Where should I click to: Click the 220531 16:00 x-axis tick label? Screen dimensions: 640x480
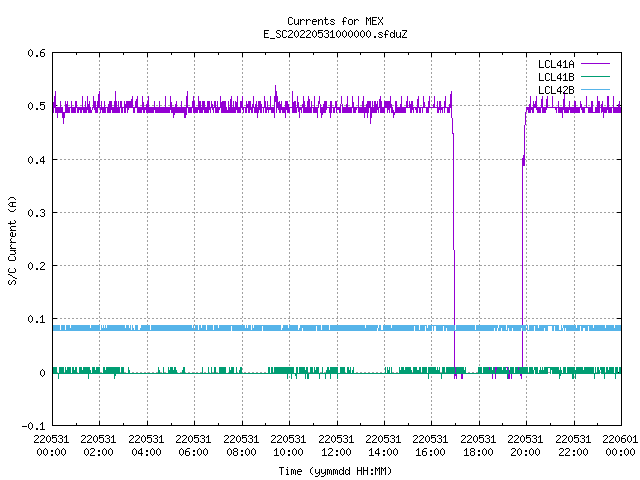click(431, 446)
